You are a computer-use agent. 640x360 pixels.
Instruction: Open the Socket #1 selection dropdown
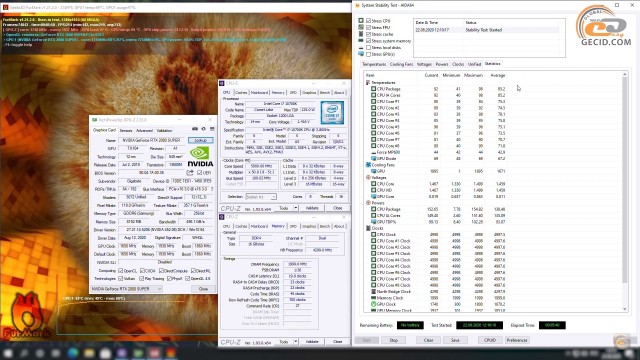tap(261, 197)
